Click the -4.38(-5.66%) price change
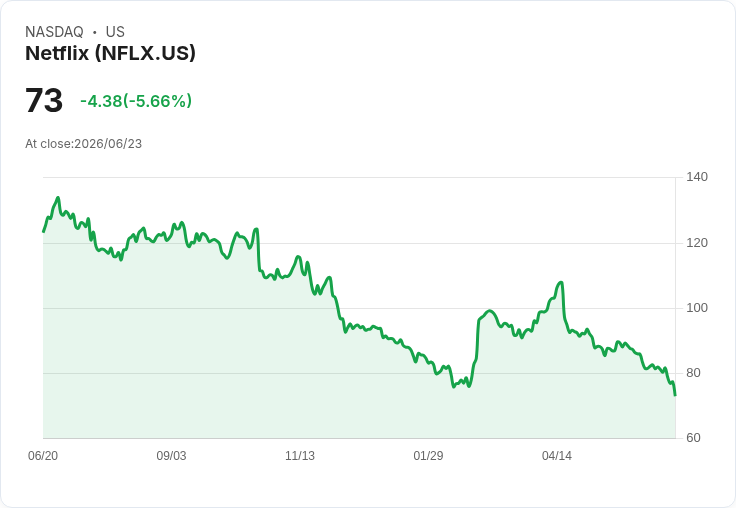Viewport: 736px width, 508px height. 136,101
